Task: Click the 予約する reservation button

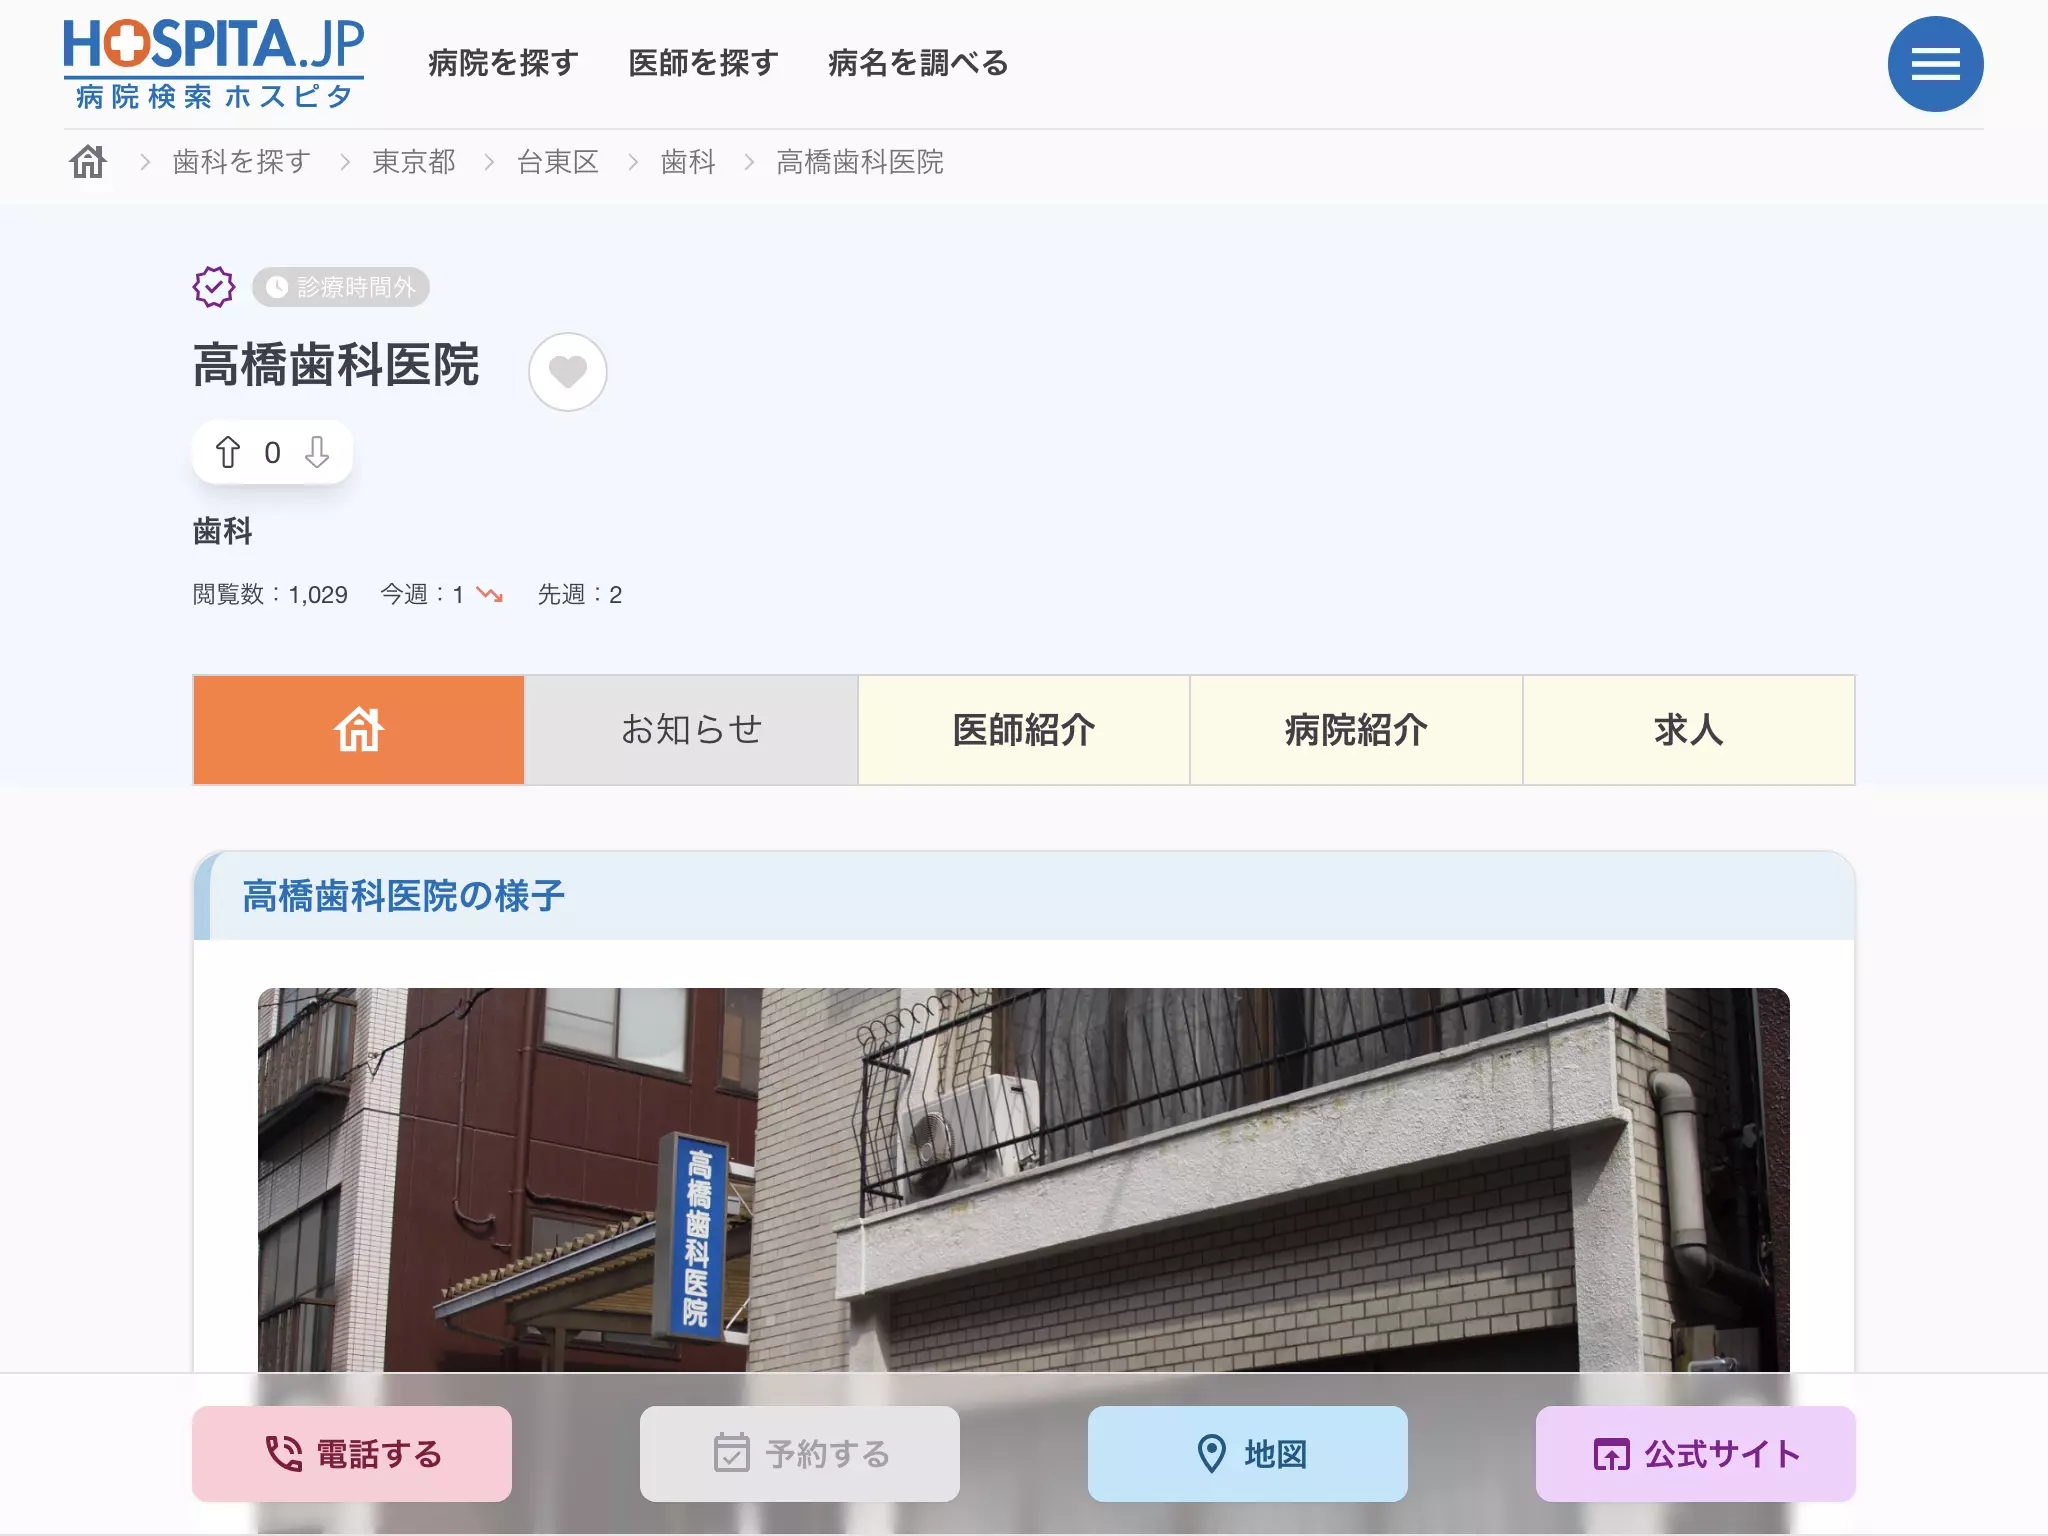Action: pyautogui.click(x=800, y=1454)
